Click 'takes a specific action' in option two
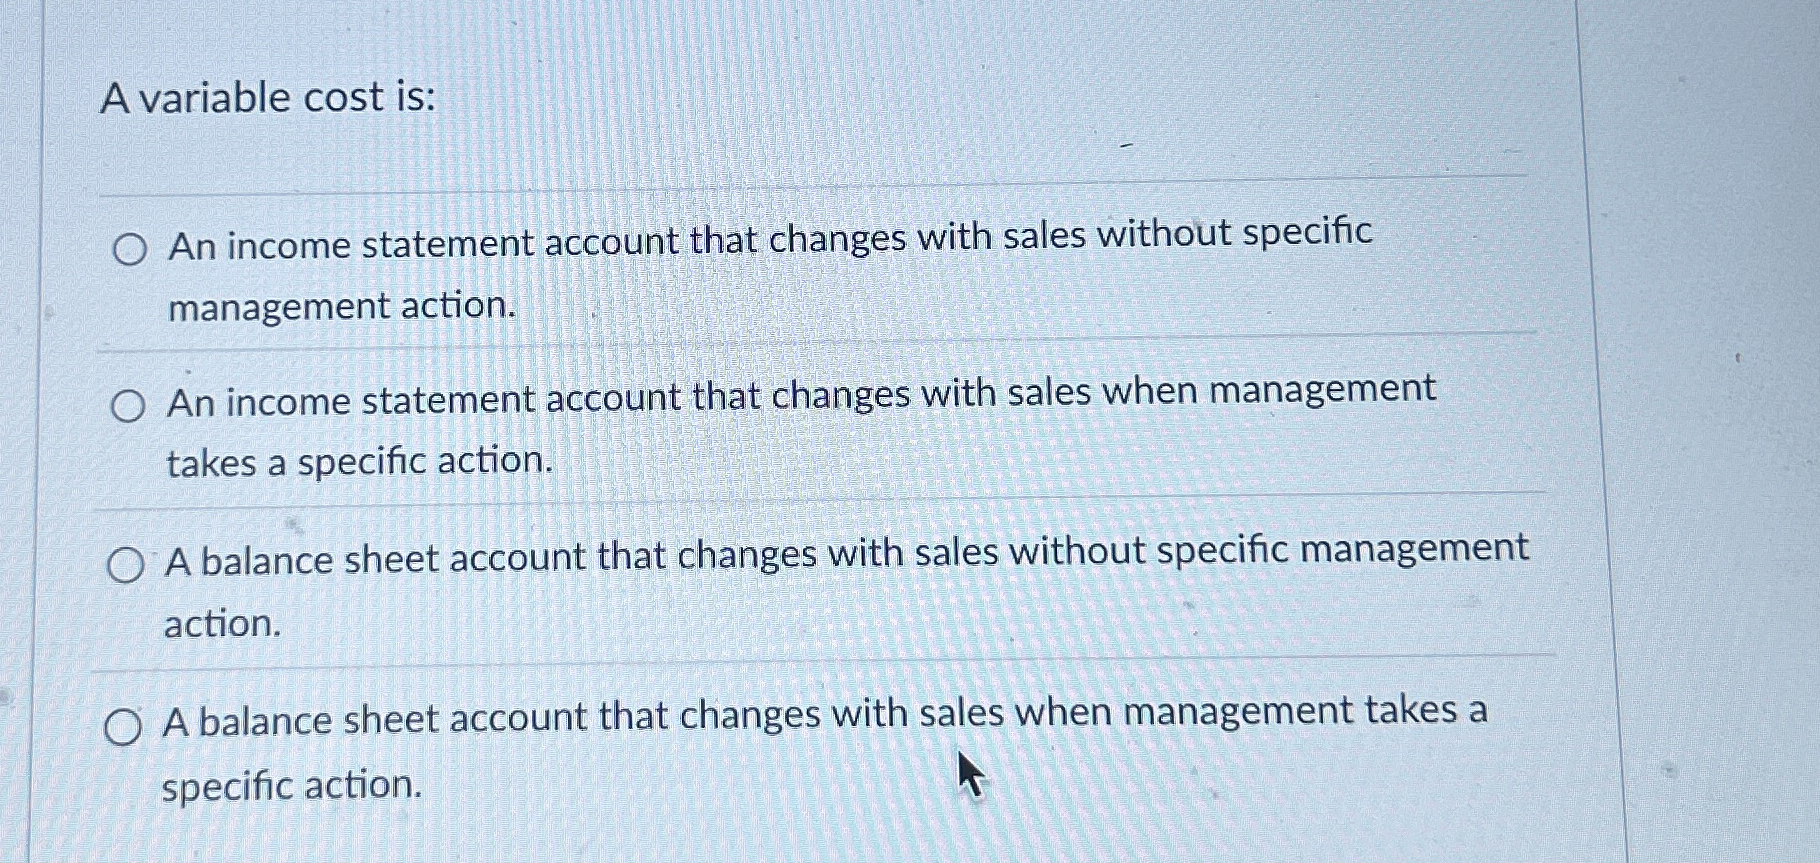This screenshot has width=1820, height=863. (x=358, y=464)
